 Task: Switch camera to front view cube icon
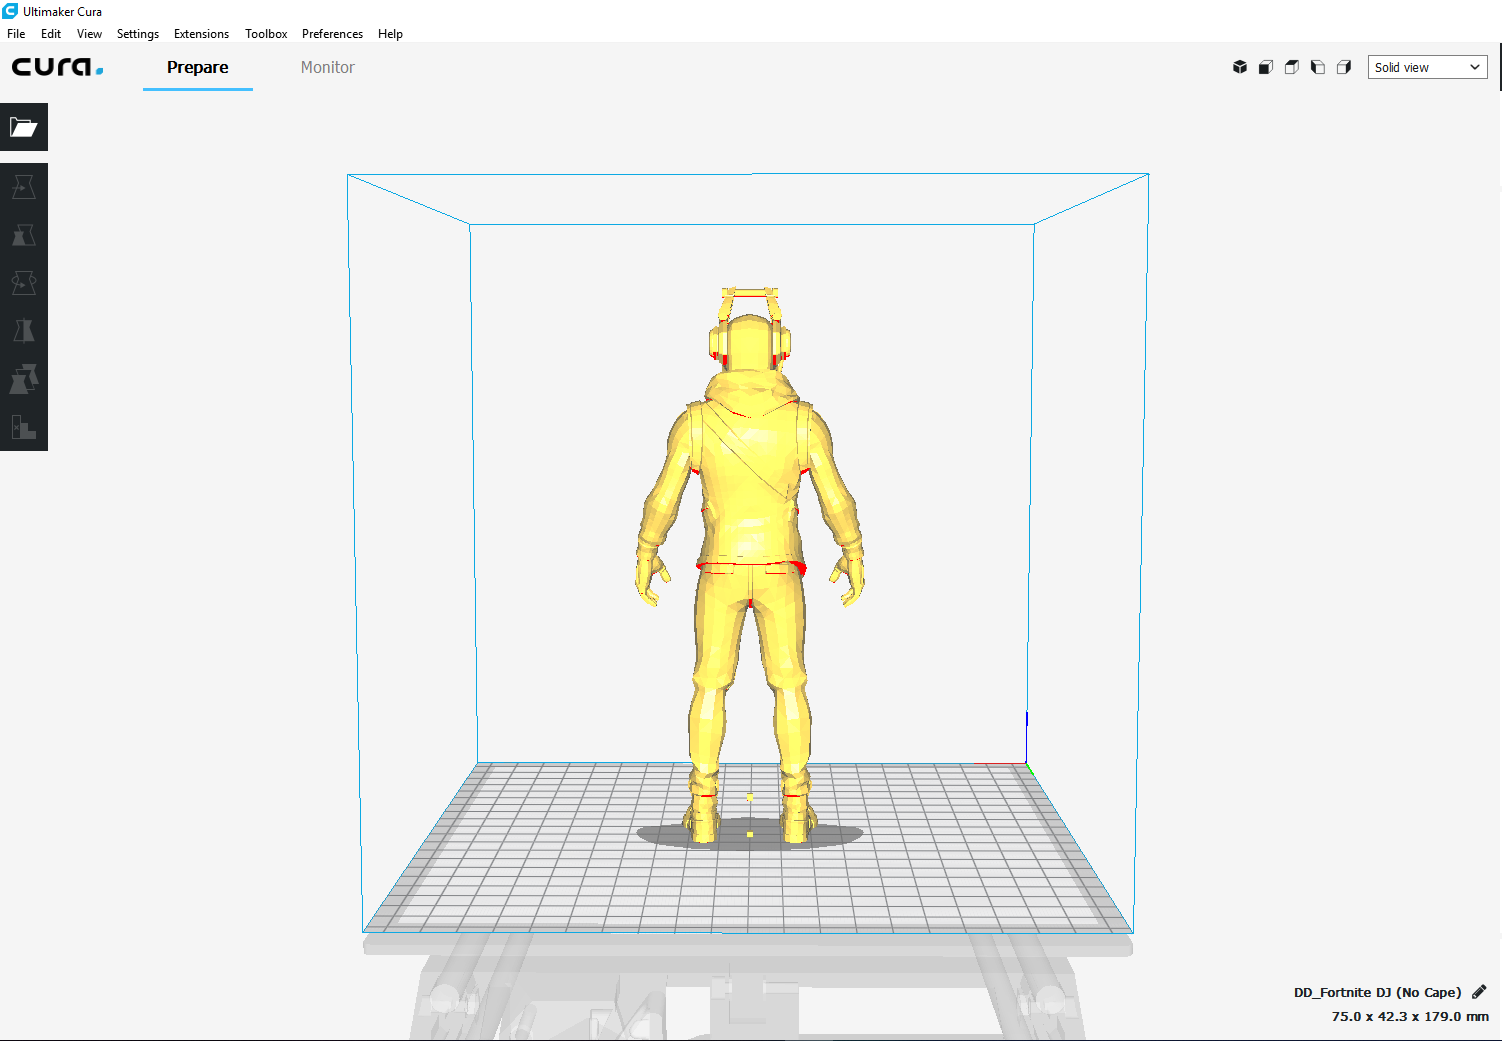[x=1266, y=67]
